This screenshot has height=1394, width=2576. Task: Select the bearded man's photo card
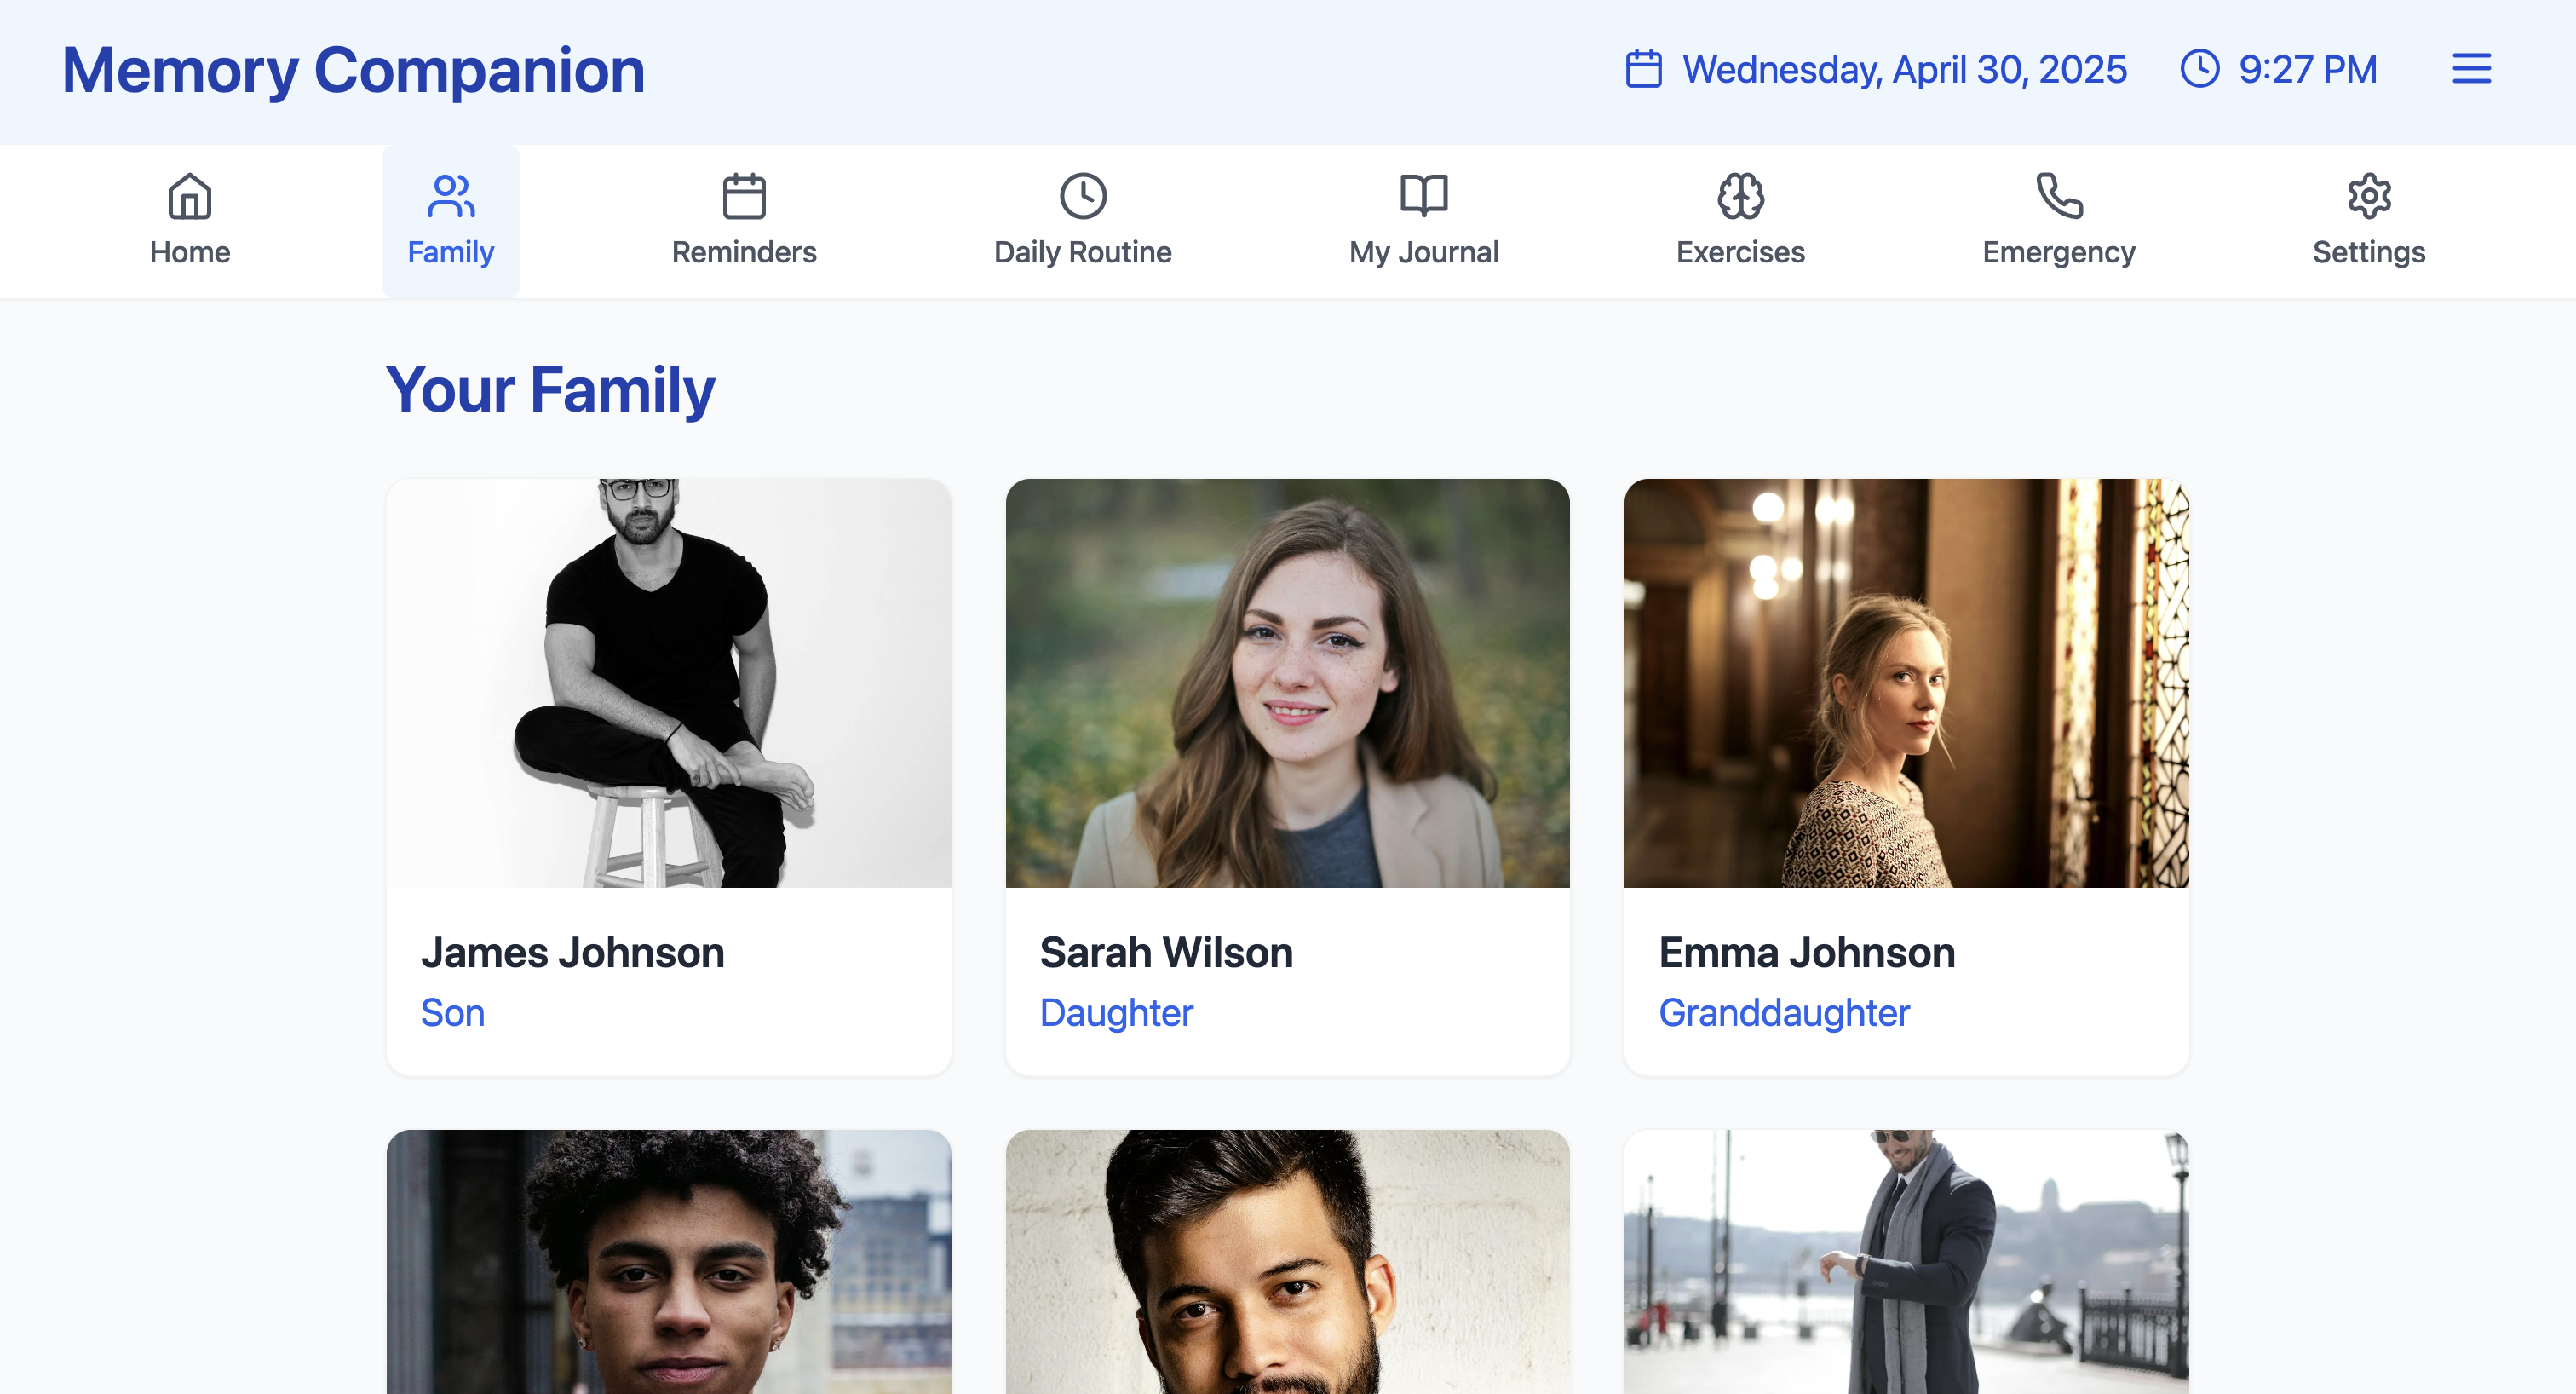(1287, 1262)
